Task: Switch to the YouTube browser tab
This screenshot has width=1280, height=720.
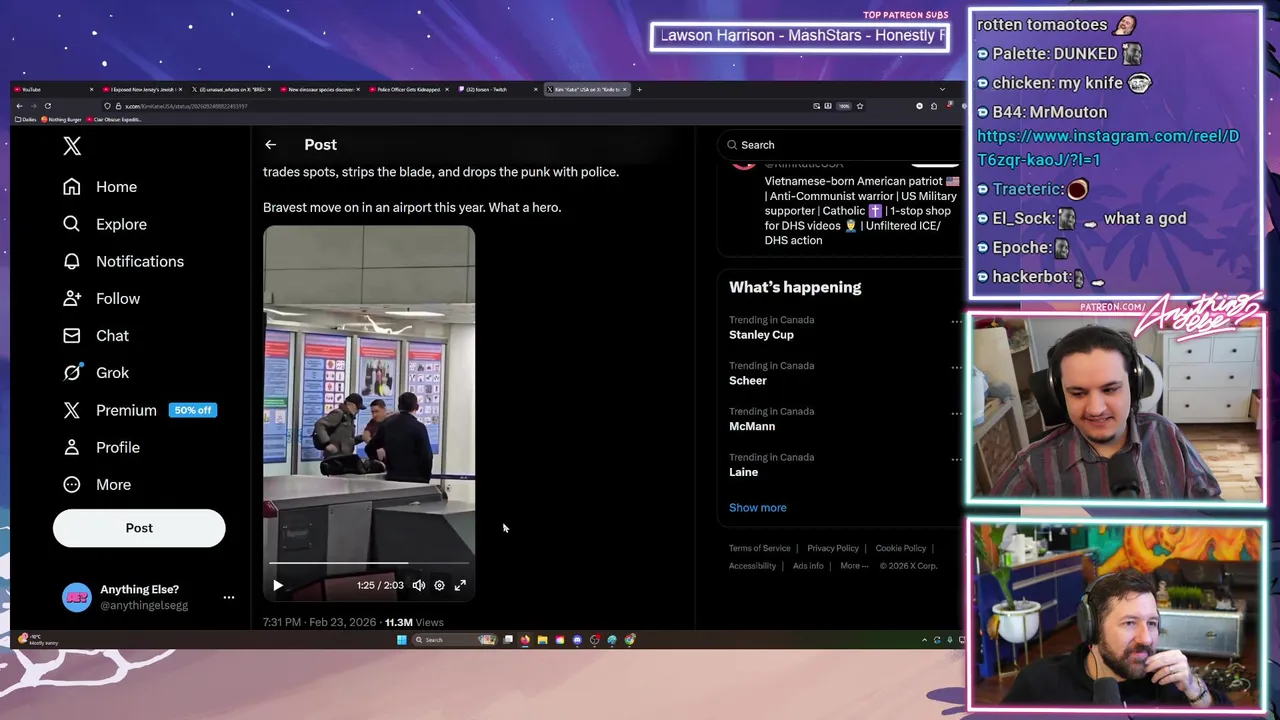Action: [x=53, y=89]
